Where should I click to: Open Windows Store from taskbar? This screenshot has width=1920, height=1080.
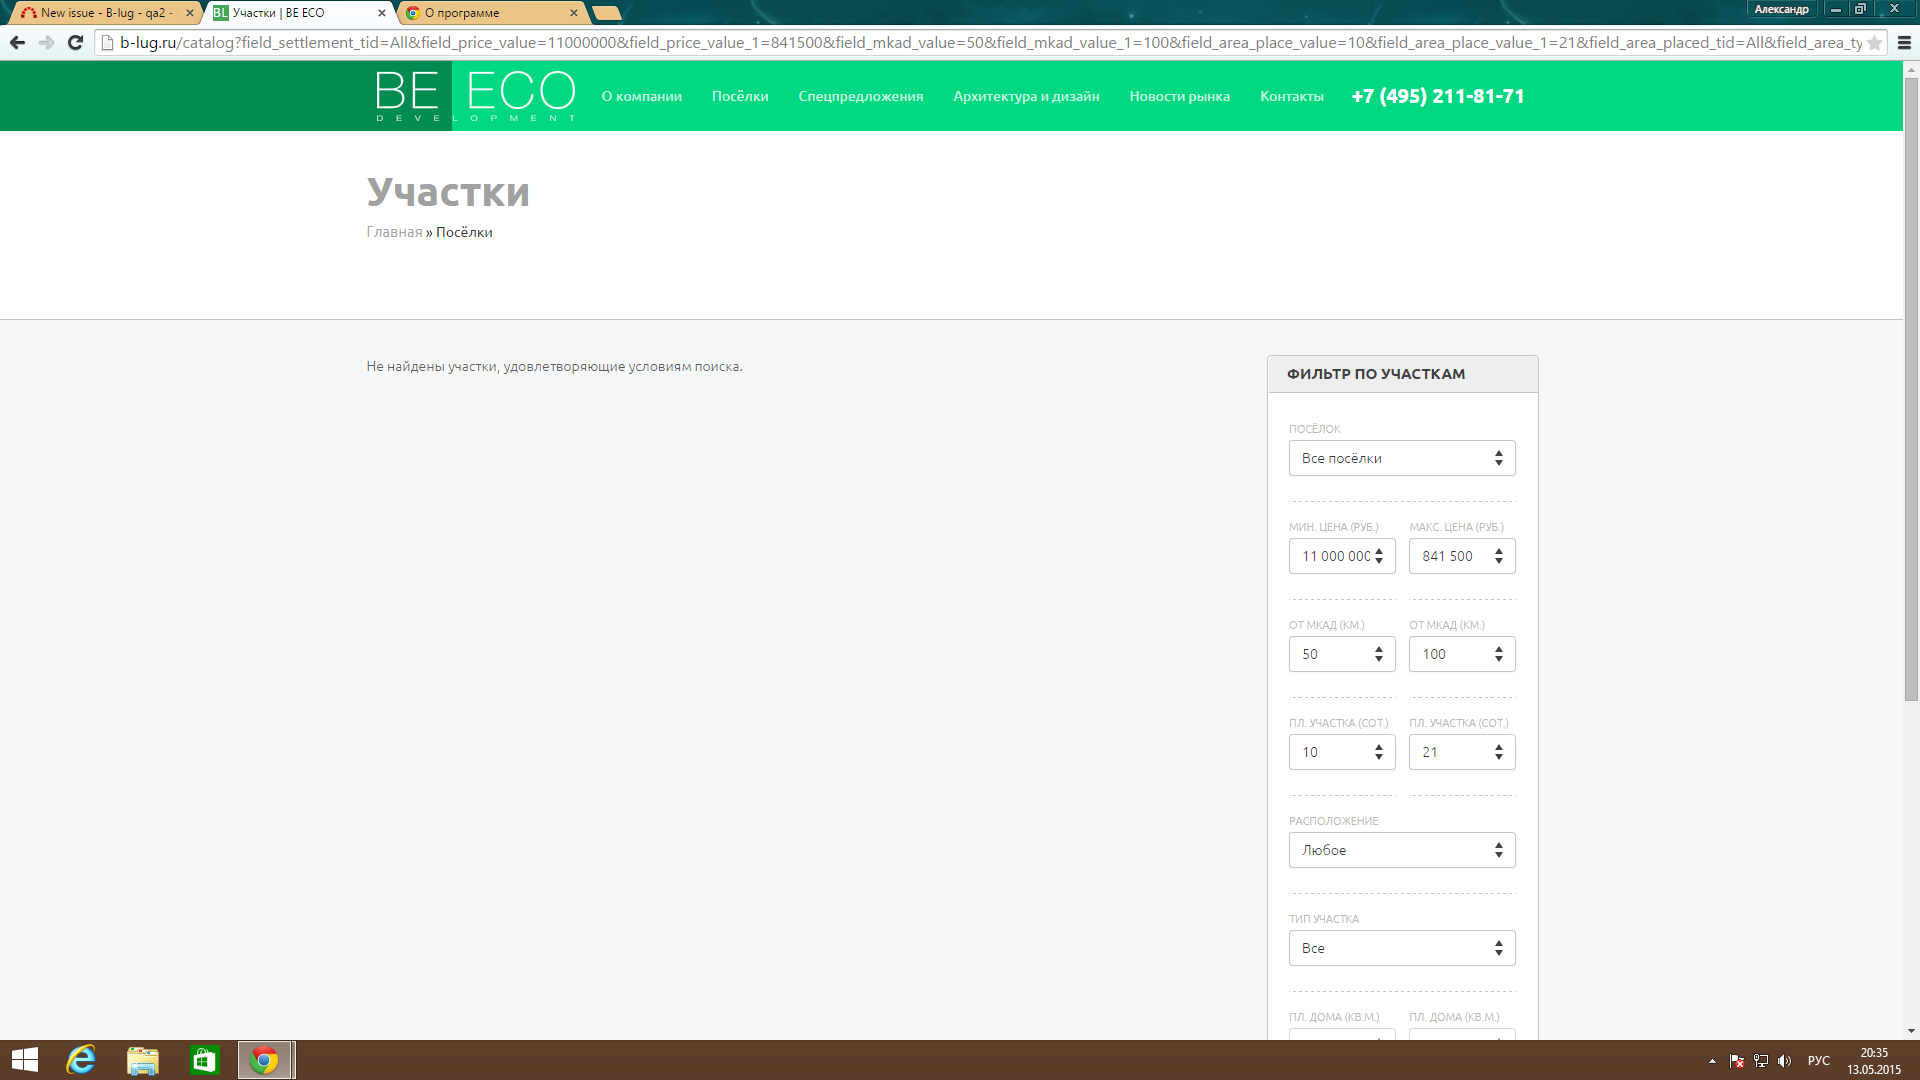(204, 1060)
